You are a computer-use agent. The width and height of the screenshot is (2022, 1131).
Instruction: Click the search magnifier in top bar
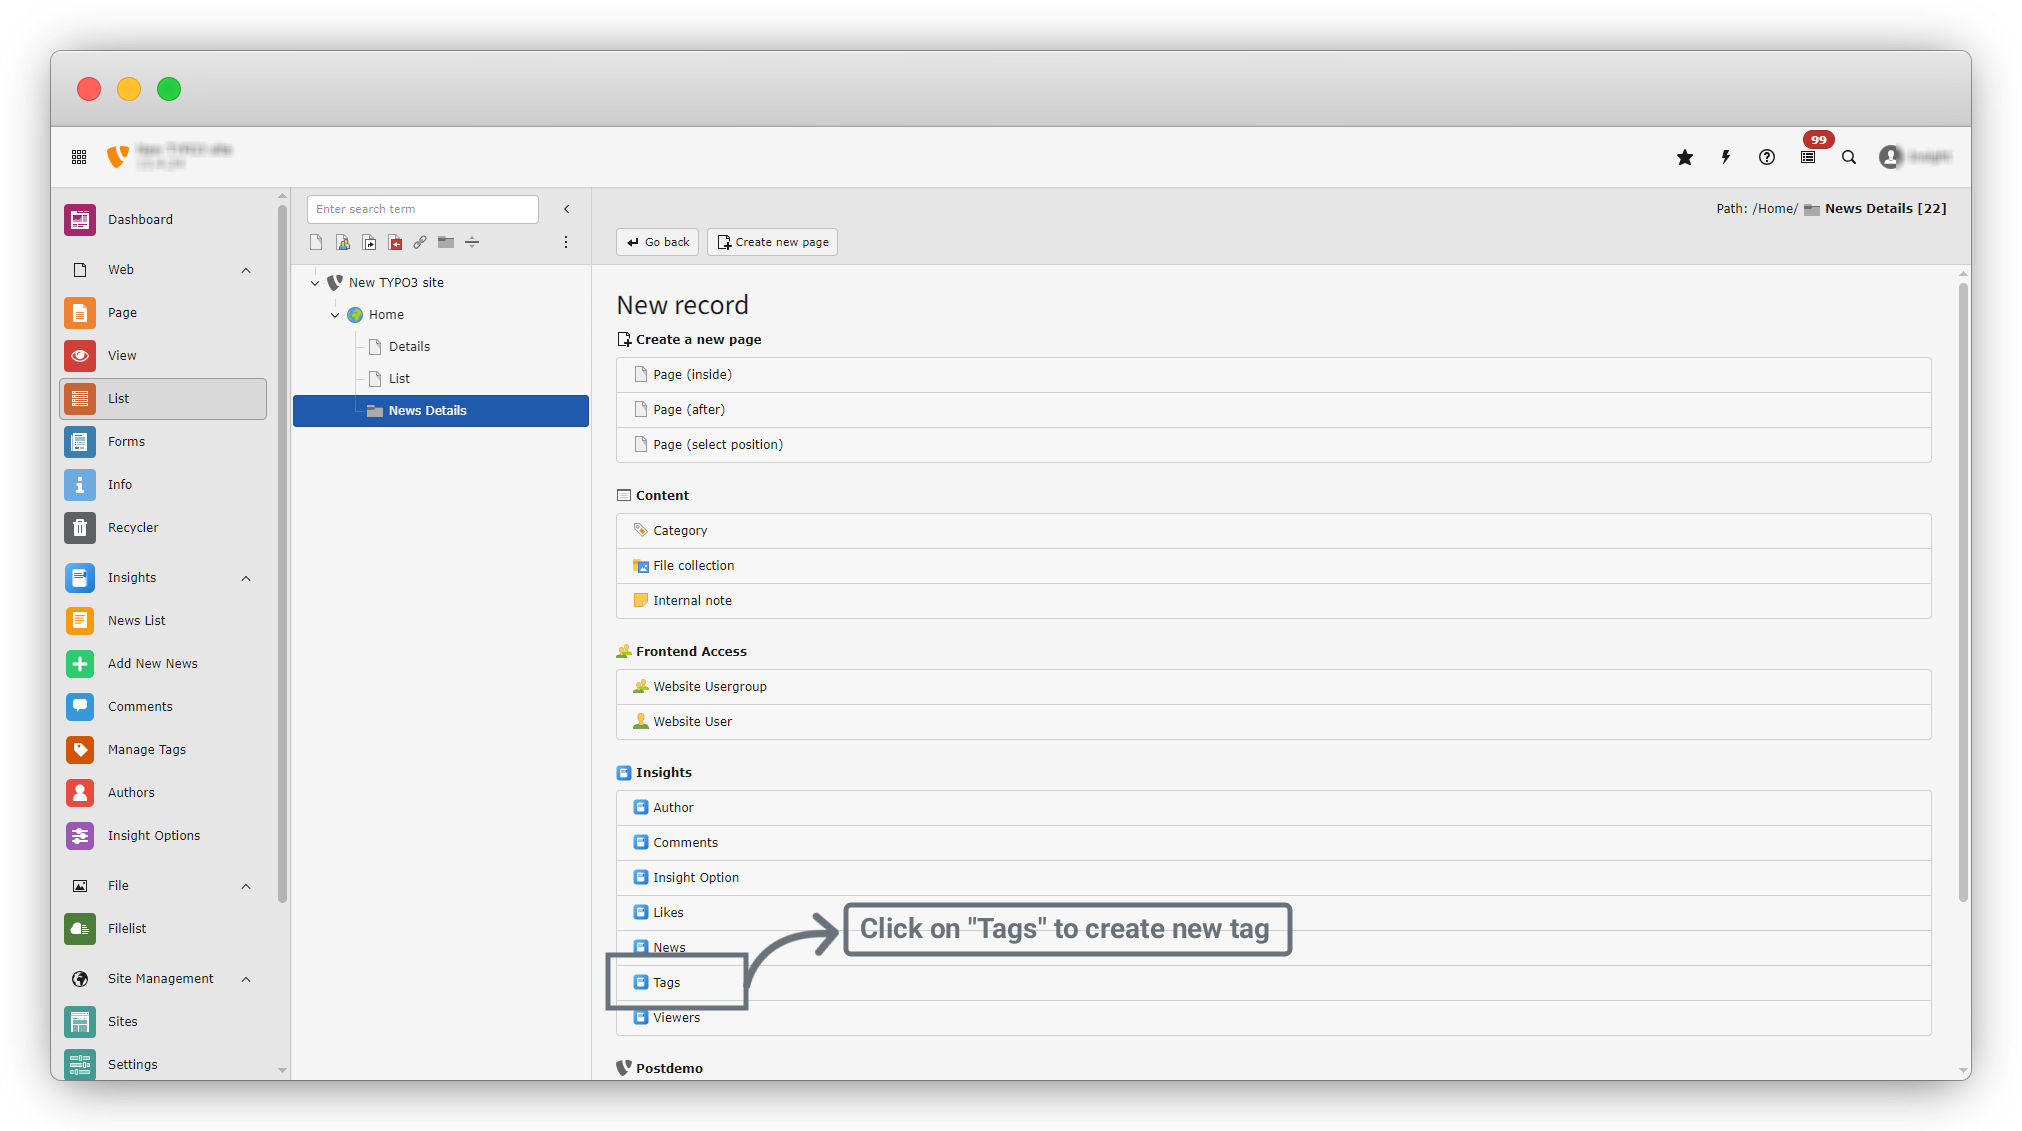[x=1849, y=157]
